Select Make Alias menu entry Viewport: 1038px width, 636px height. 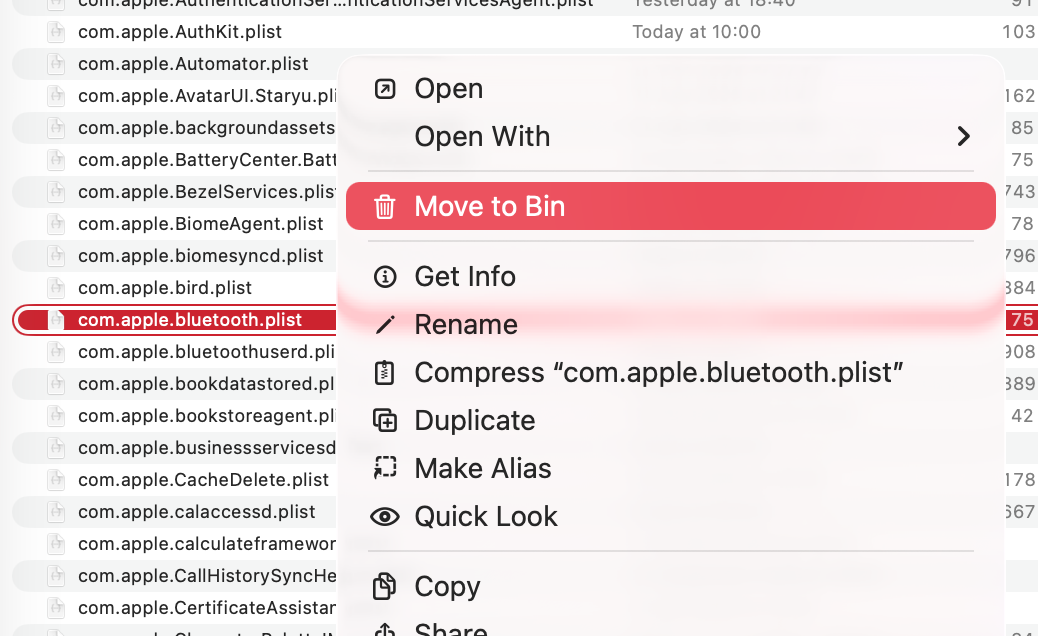(x=671, y=469)
